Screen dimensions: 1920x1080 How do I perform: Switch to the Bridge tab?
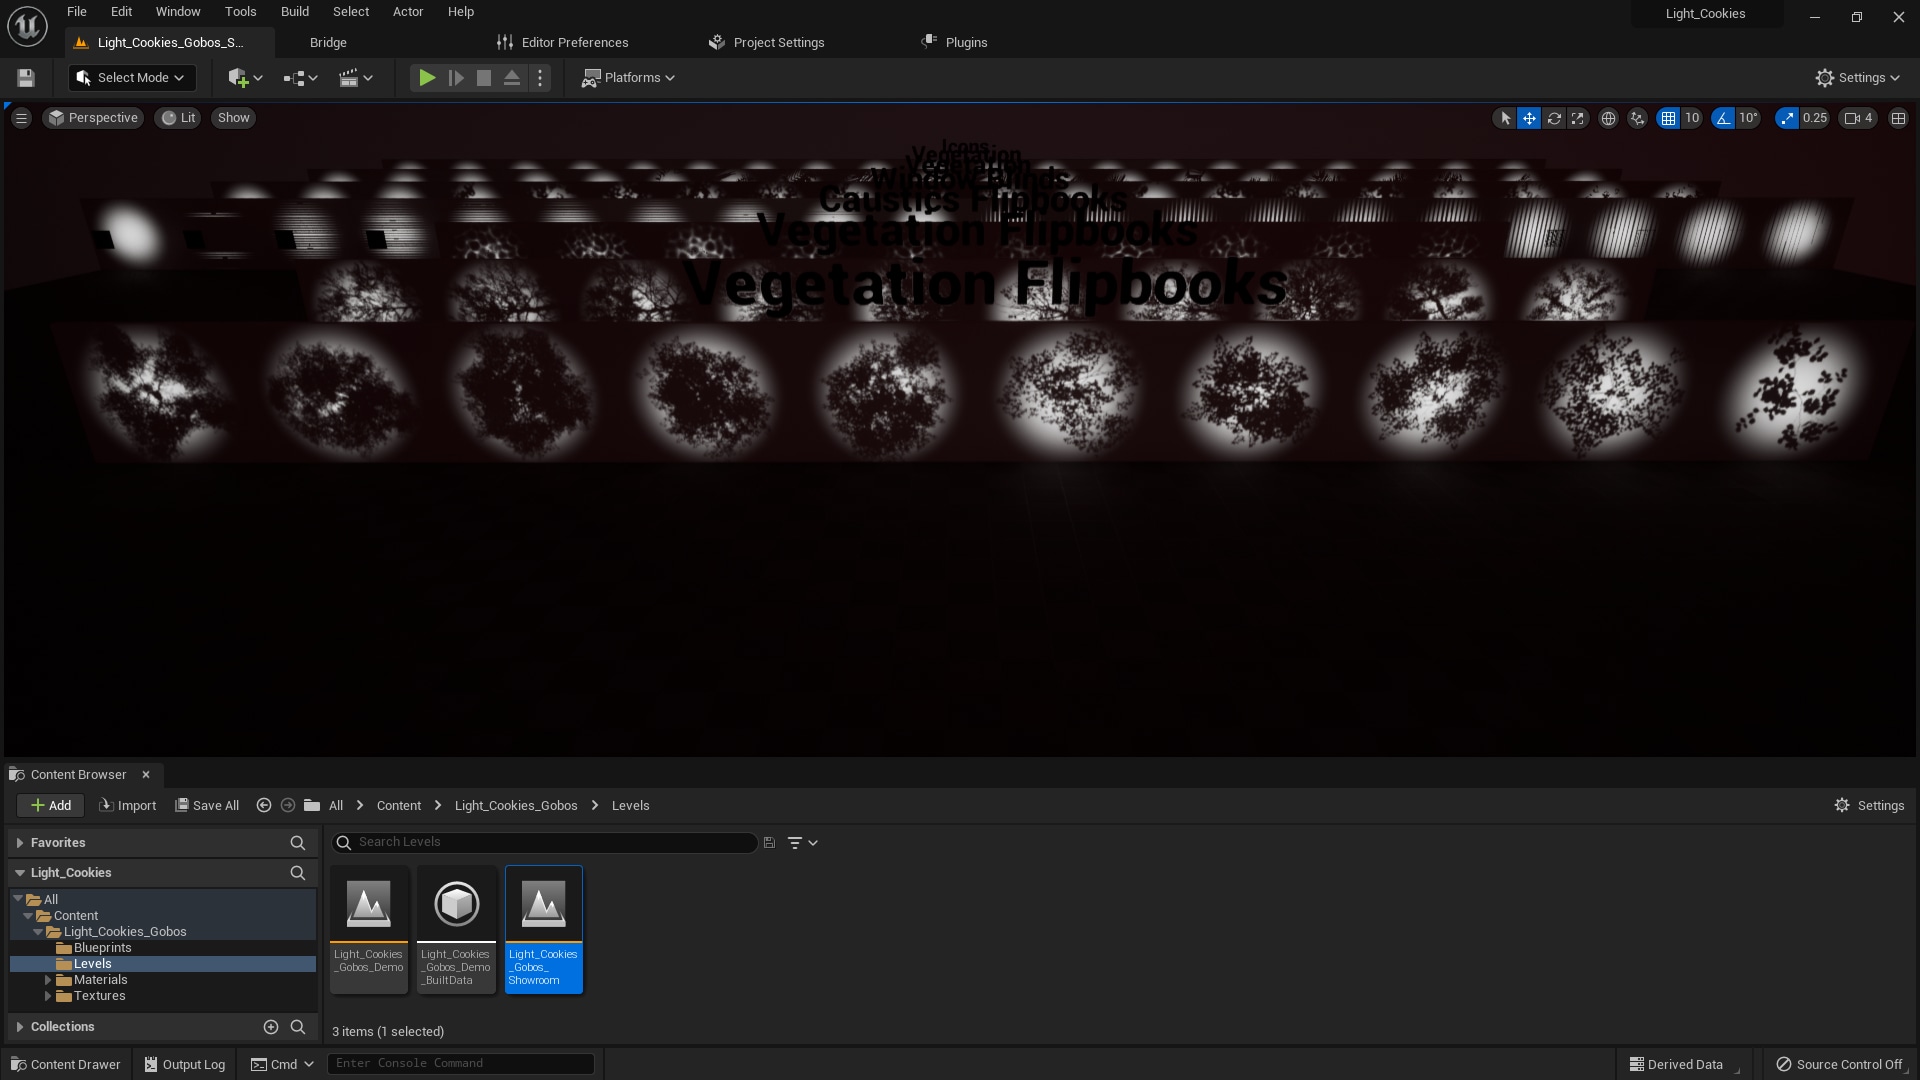(328, 42)
